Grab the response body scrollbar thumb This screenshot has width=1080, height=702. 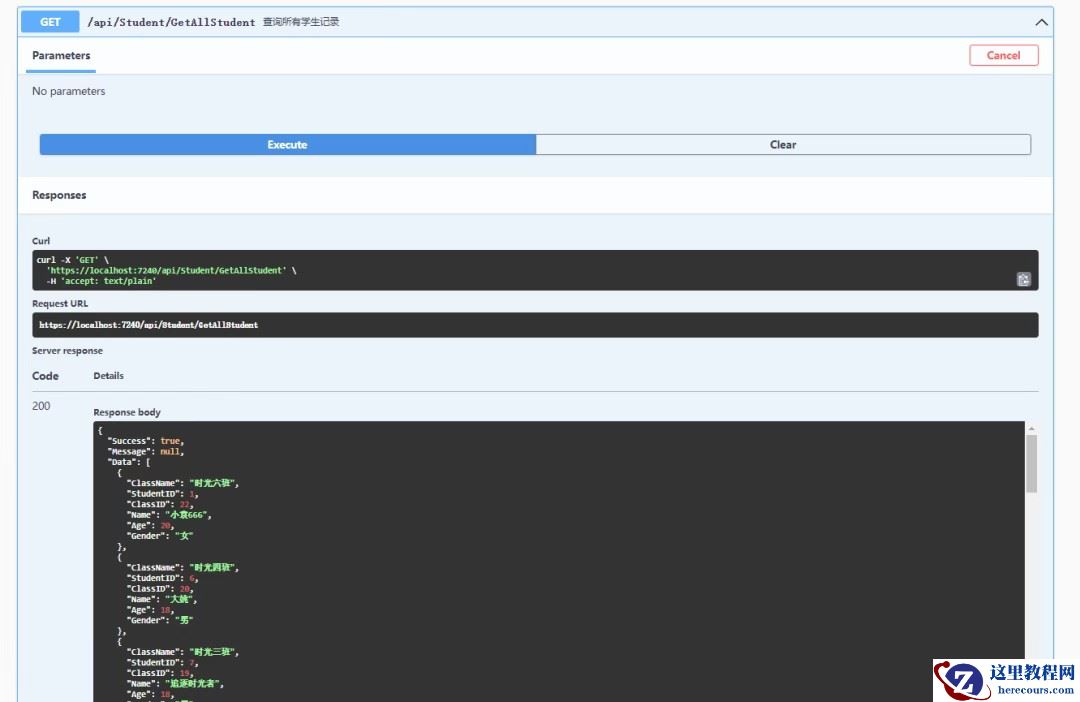[1031, 463]
